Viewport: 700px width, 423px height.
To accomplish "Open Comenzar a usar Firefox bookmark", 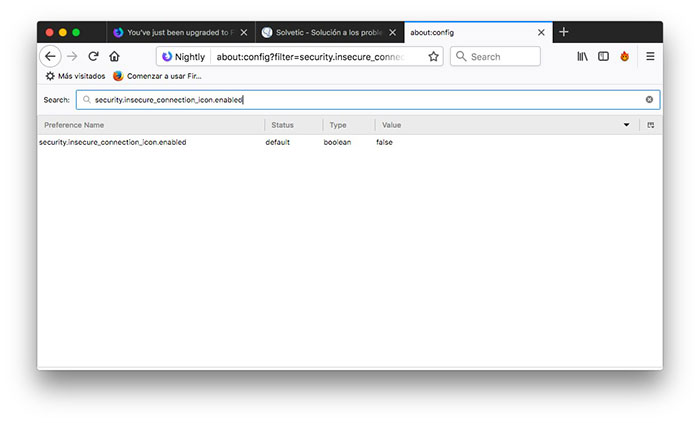I will (x=157, y=76).
